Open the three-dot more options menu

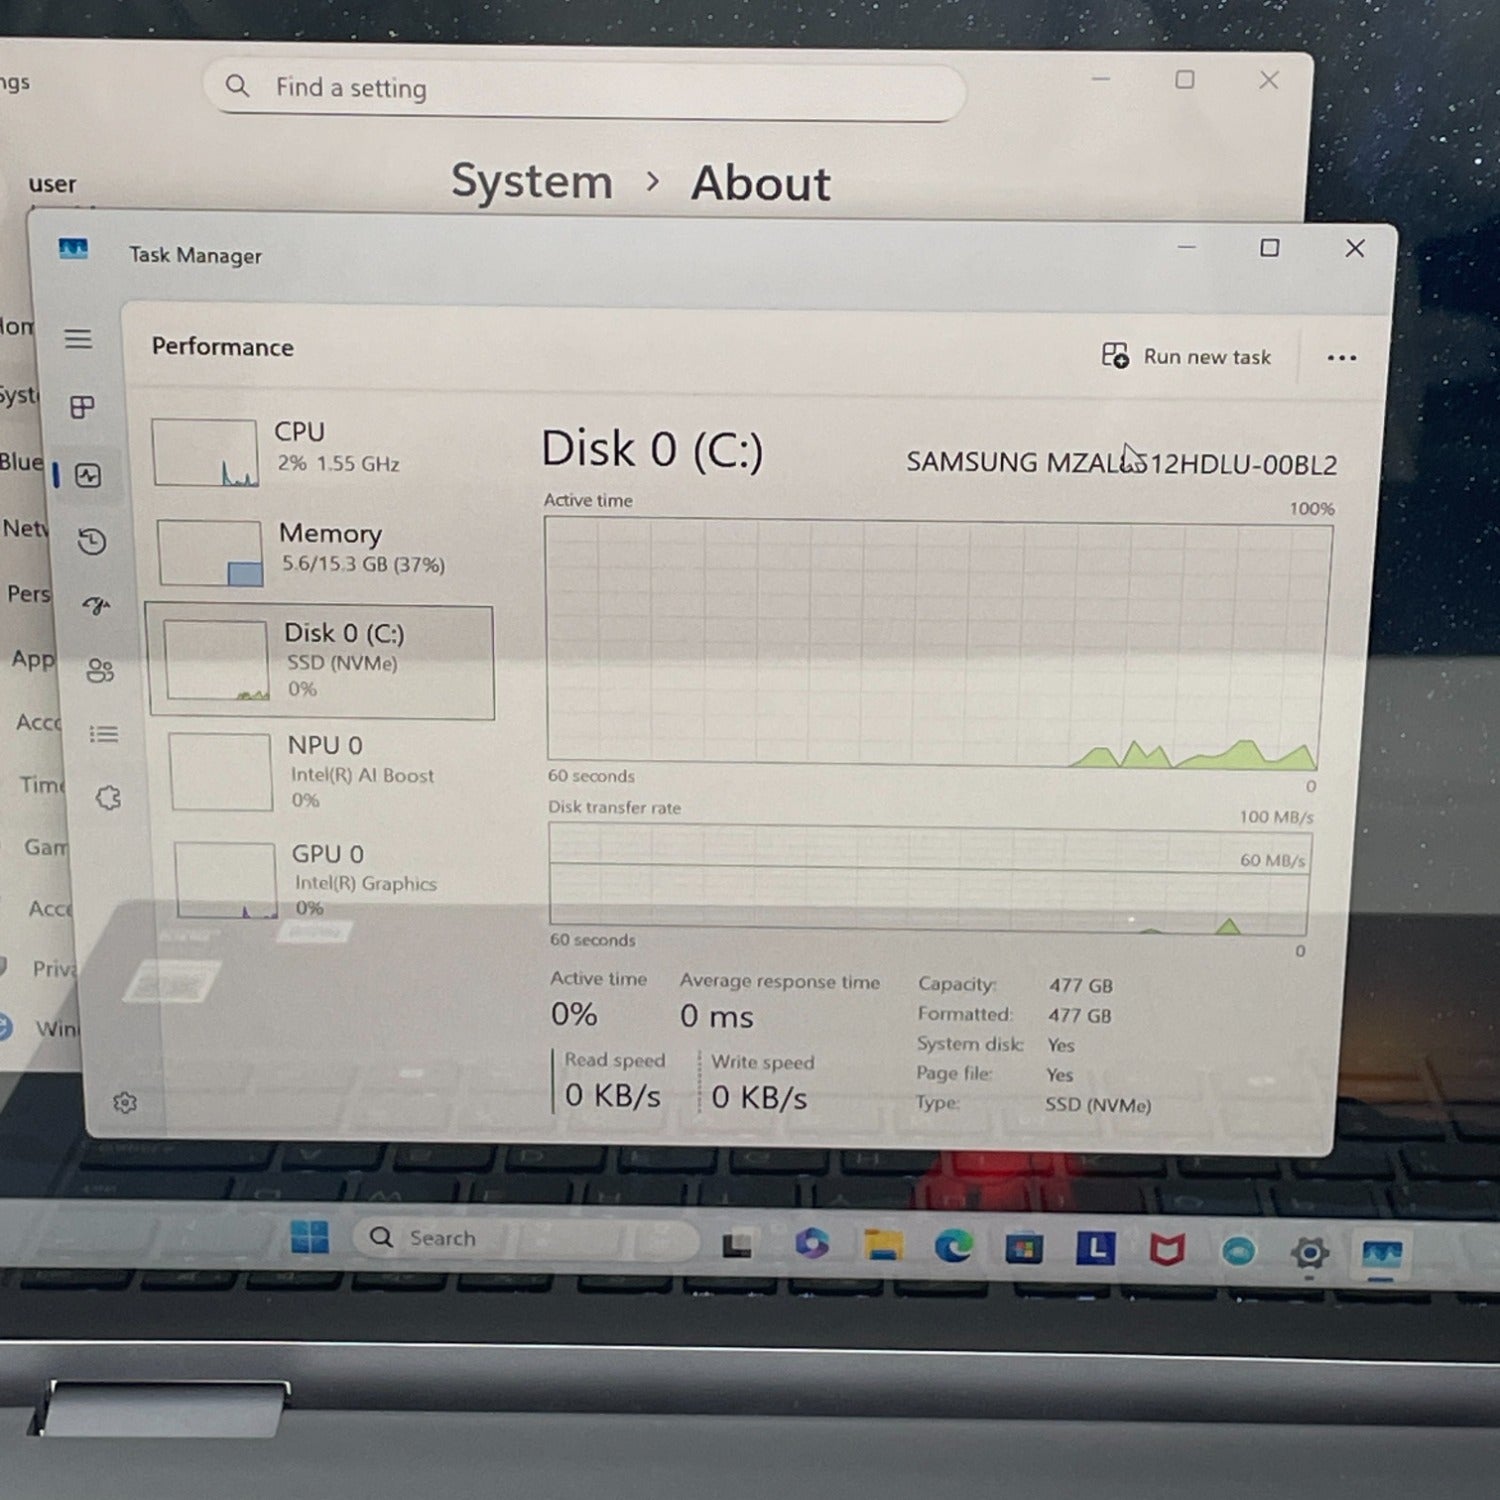(1341, 358)
